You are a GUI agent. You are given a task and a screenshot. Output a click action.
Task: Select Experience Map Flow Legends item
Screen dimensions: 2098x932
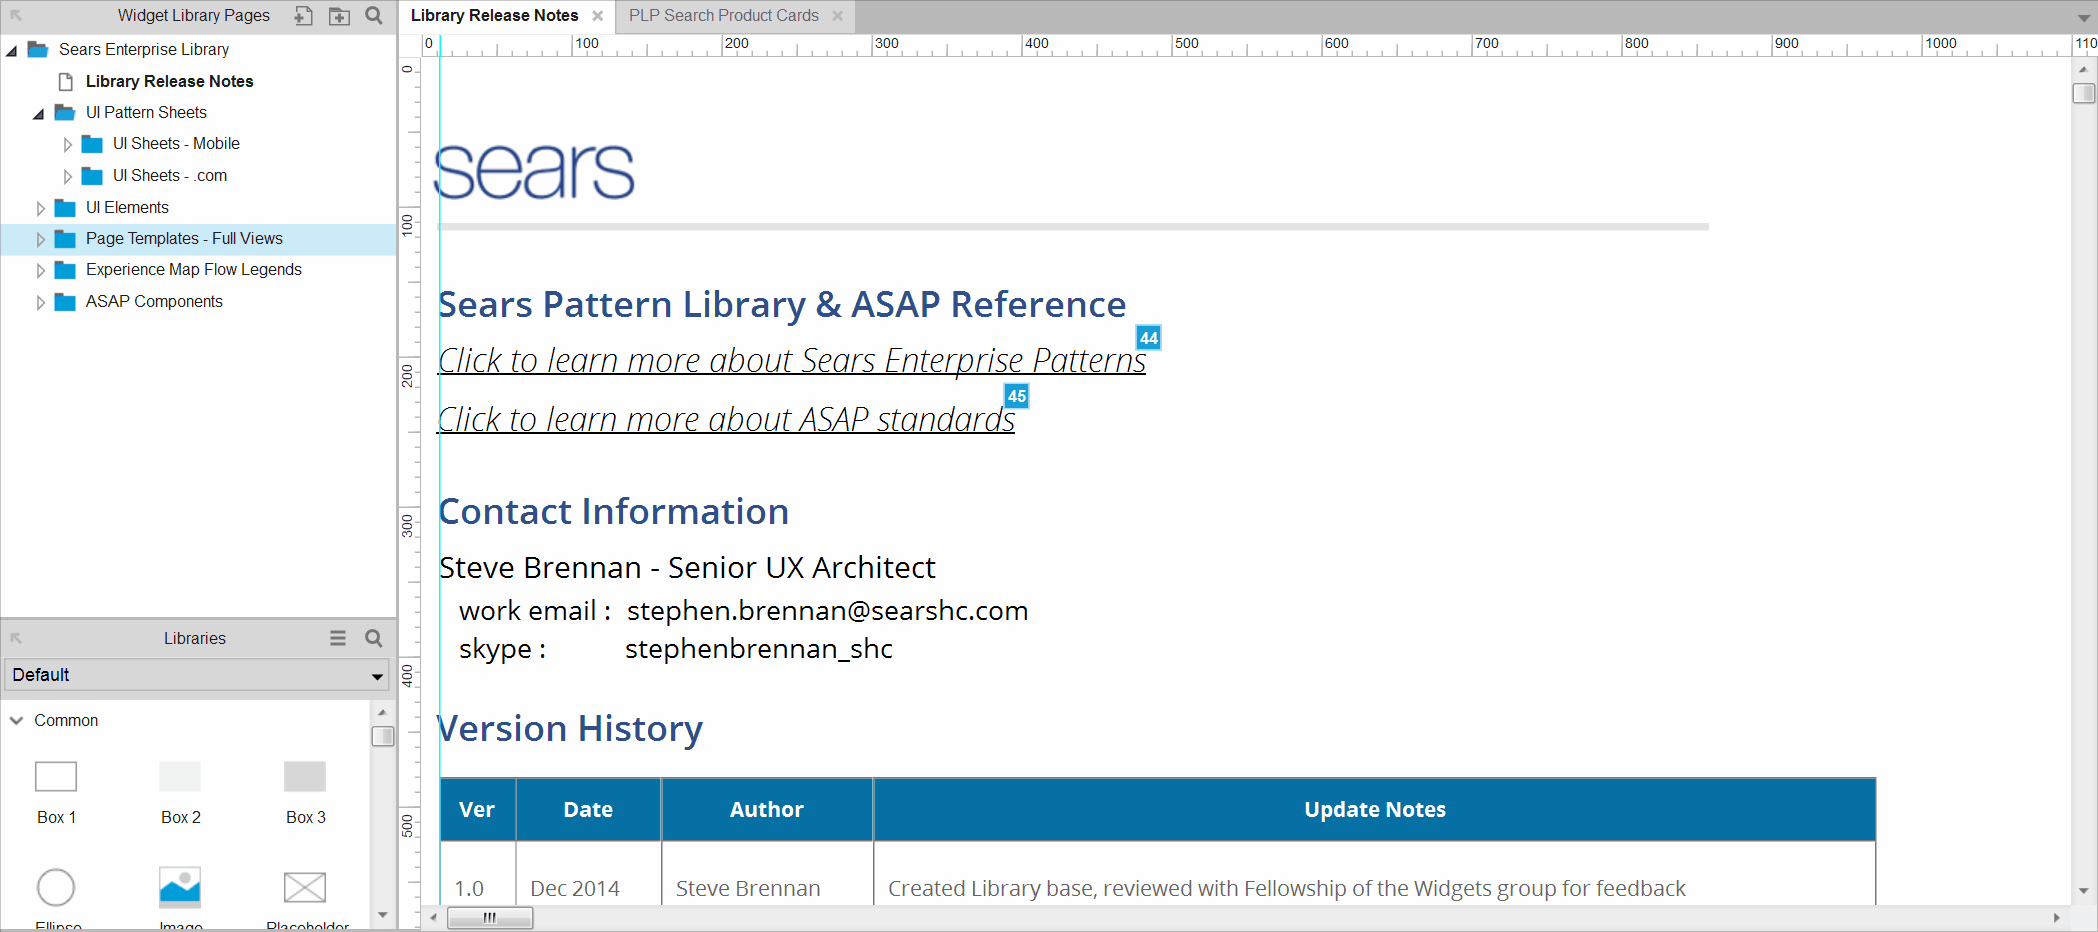(x=193, y=269)
